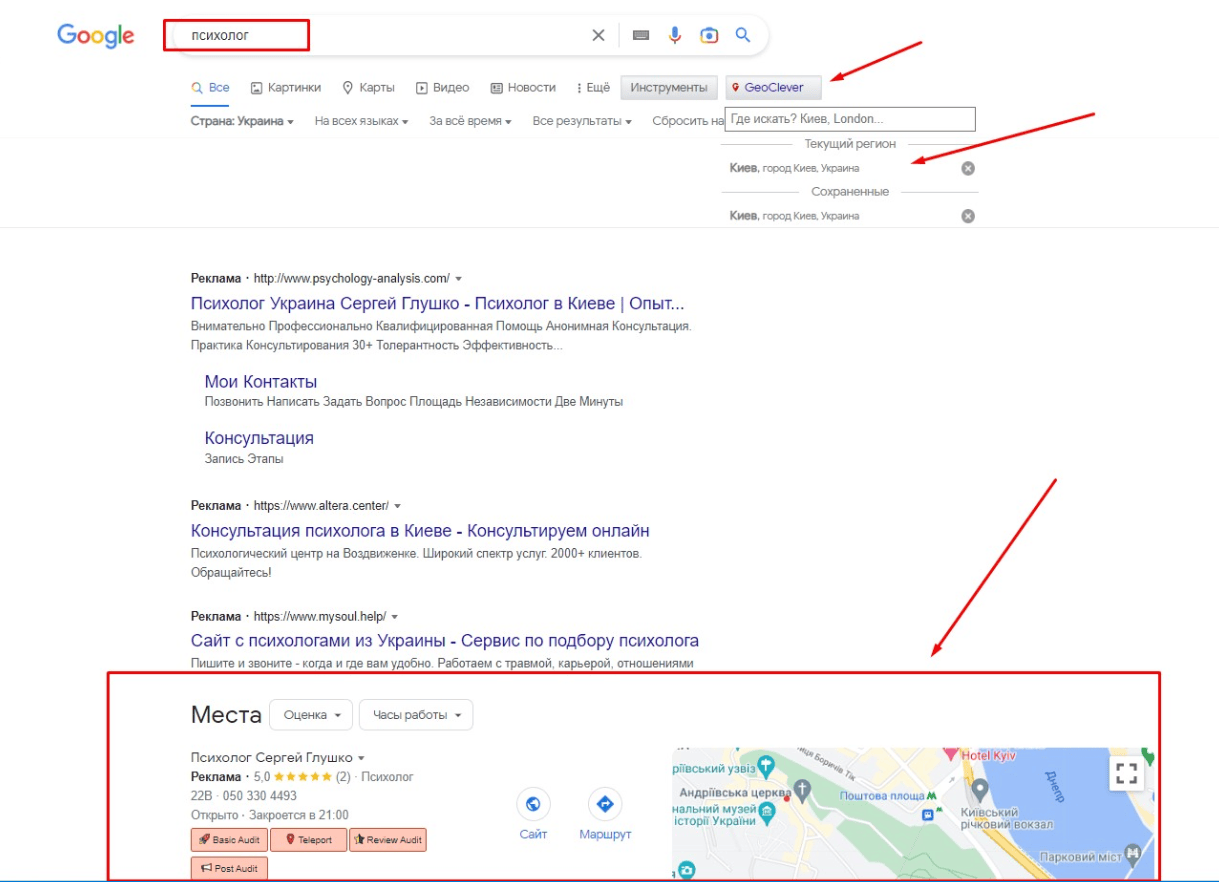Viewport: 1219px width, 882px height.
Task: Open Все результаты dropdown
Action: [582, 122]
